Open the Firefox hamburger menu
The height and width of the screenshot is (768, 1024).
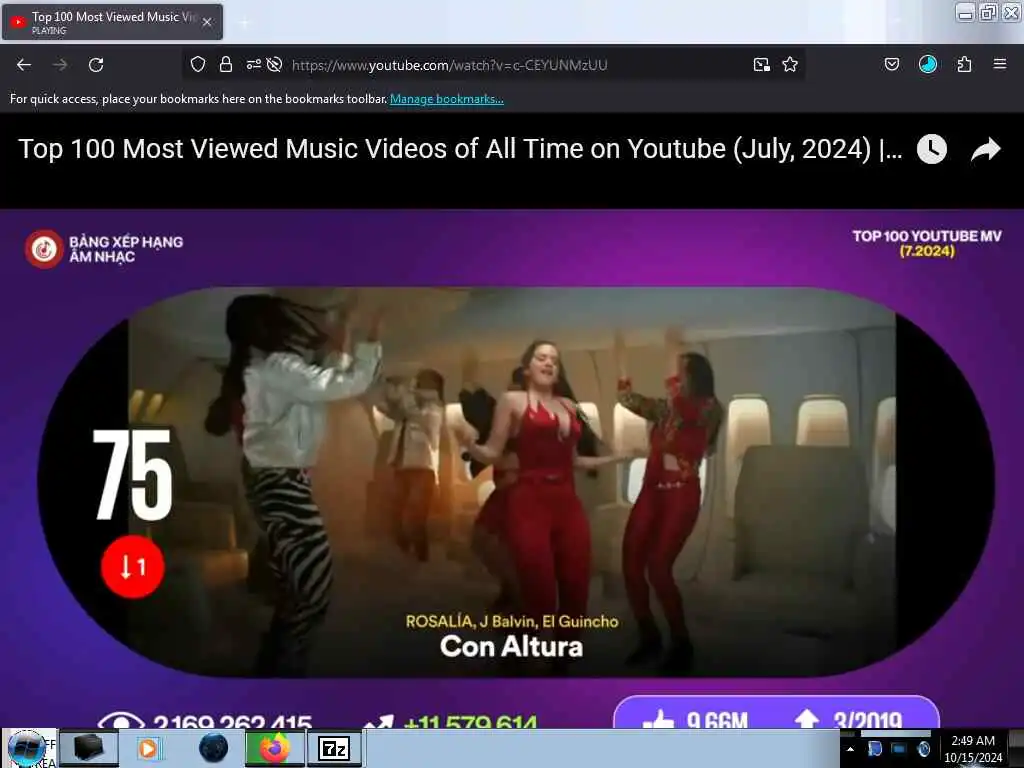coord(1000,64)
